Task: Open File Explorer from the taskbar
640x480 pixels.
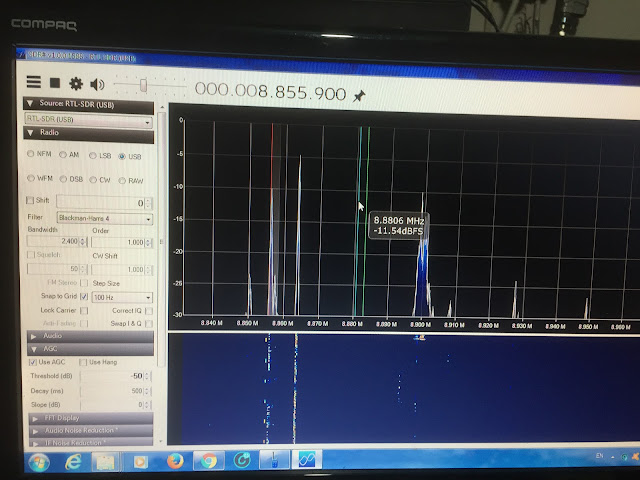Action: pyautogui.click(x=105, y=462)
